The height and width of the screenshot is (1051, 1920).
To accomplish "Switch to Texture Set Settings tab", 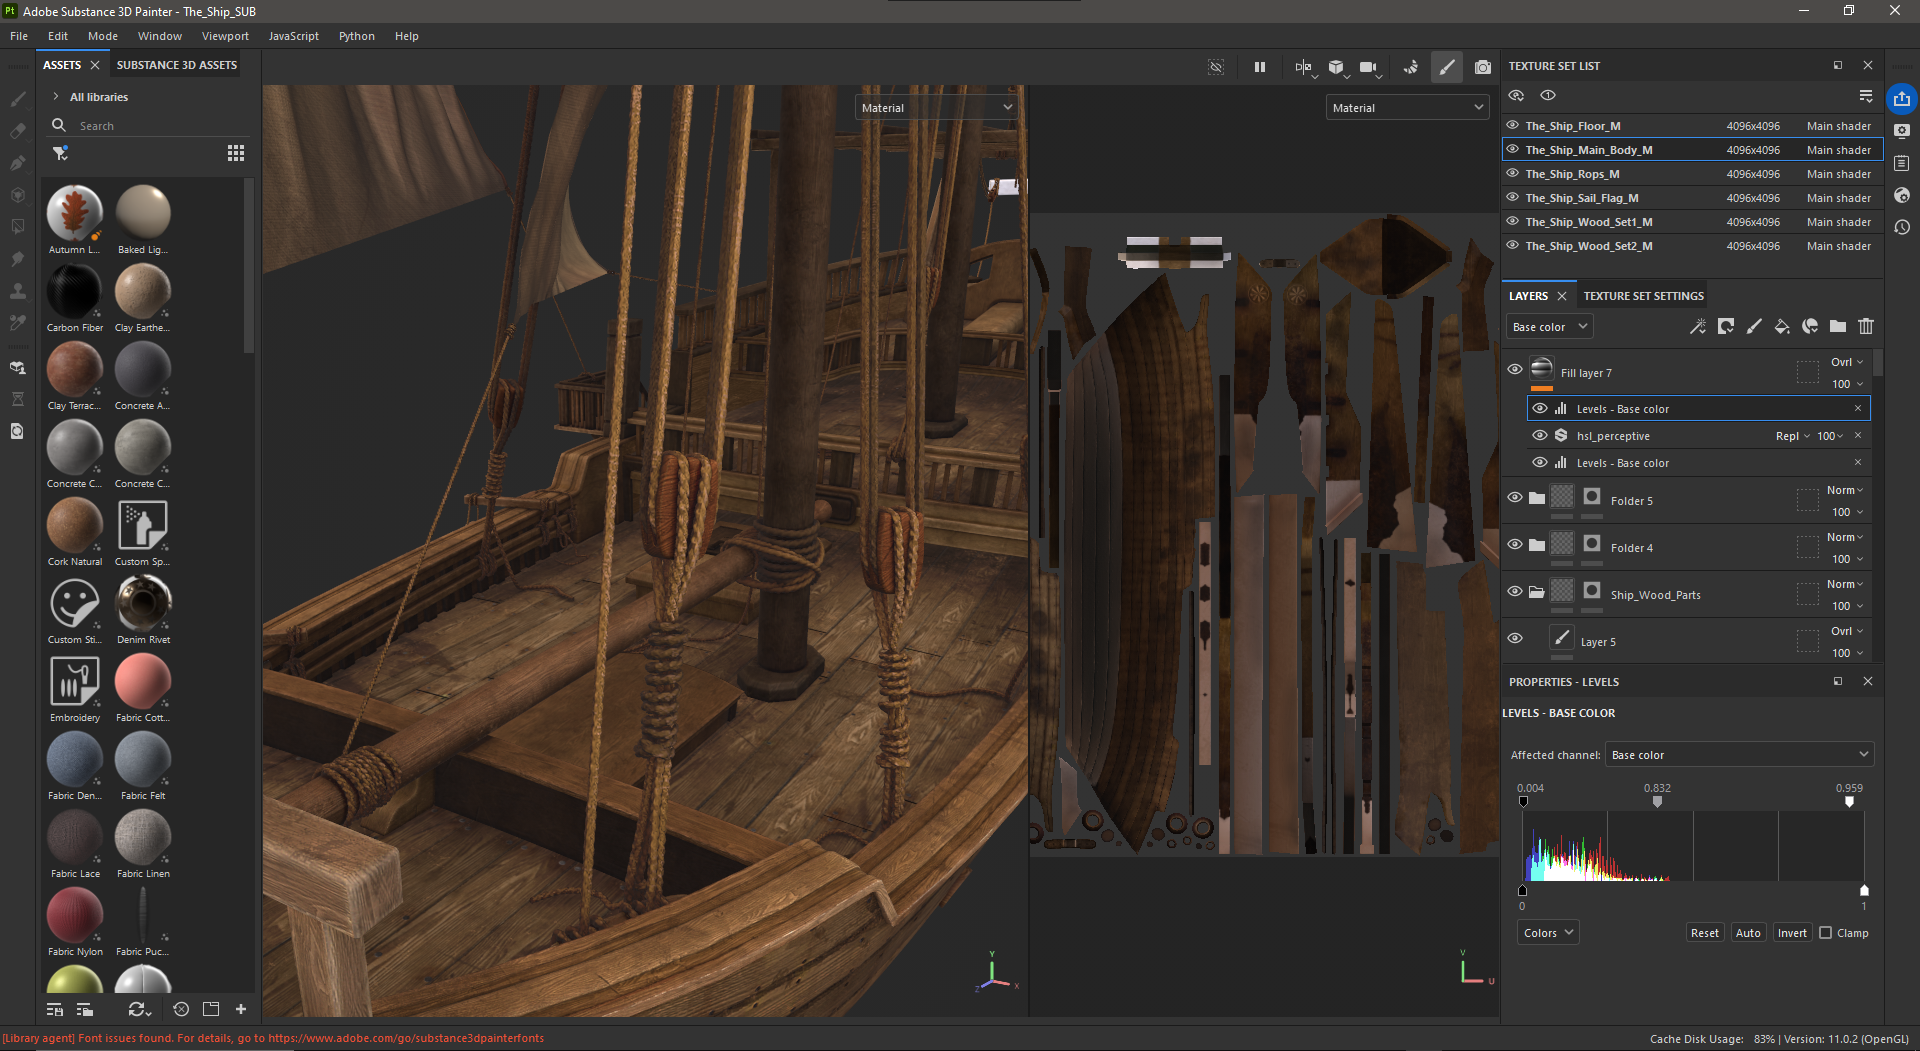I will [x=1643, y=296].
